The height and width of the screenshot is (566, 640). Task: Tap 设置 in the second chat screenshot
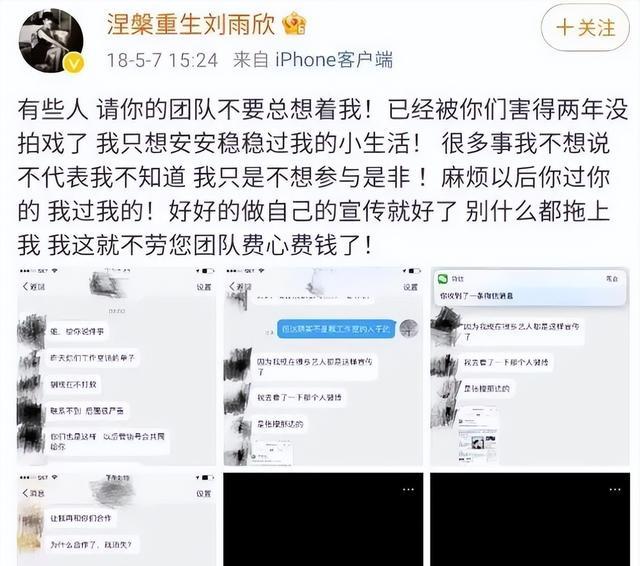409,287
